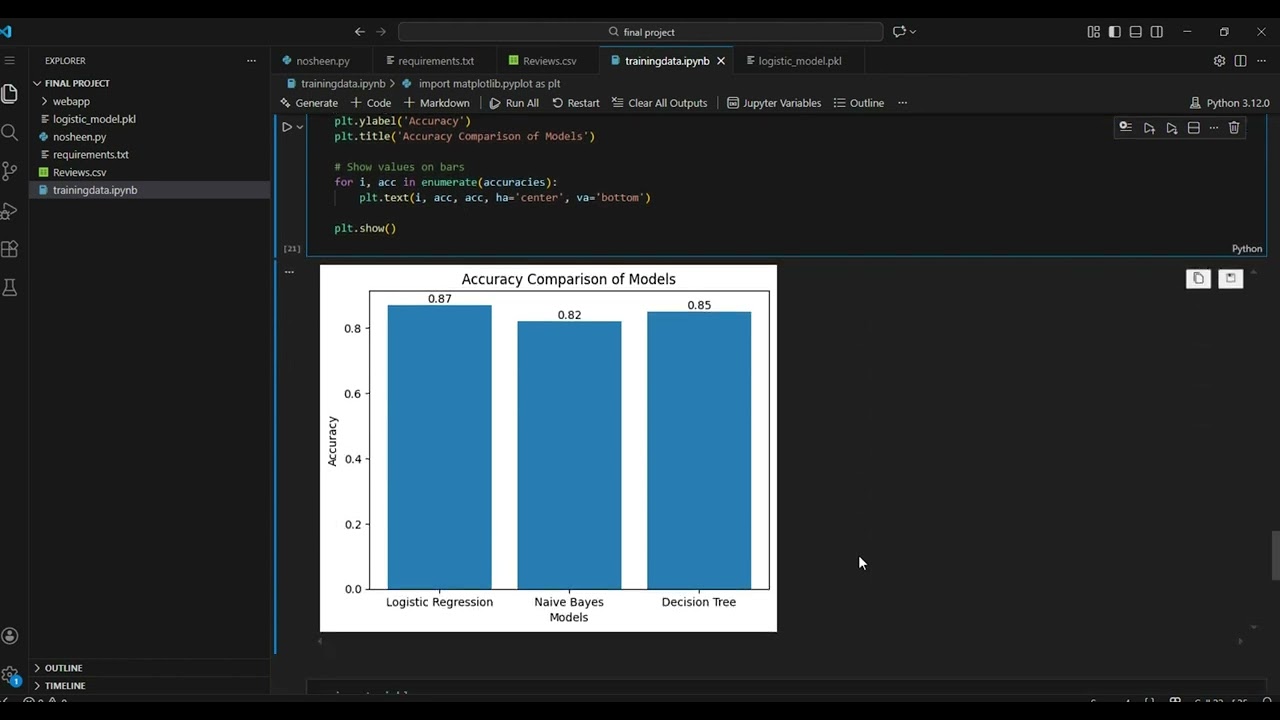Open the Accounts icon in activity bar

tap(10, 636)
